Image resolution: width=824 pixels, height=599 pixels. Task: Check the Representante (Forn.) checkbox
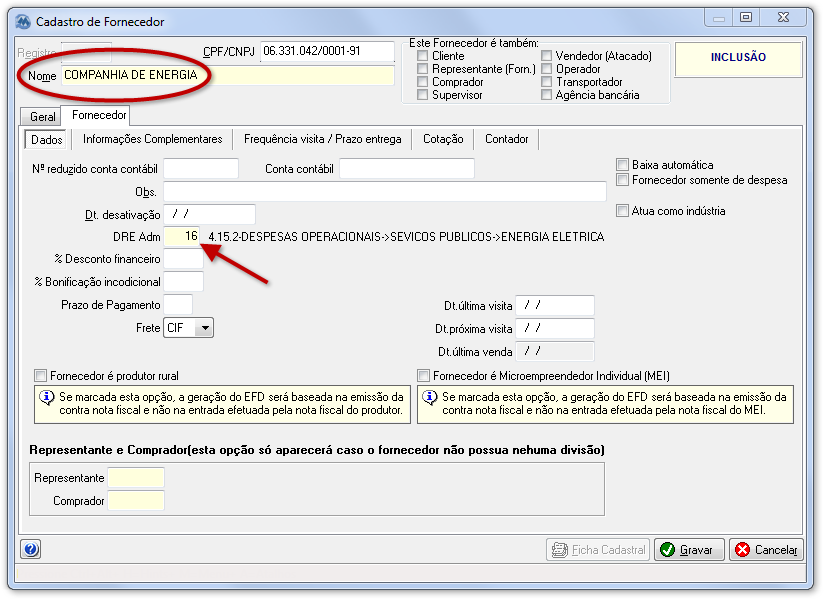click(x=423, y=68)
